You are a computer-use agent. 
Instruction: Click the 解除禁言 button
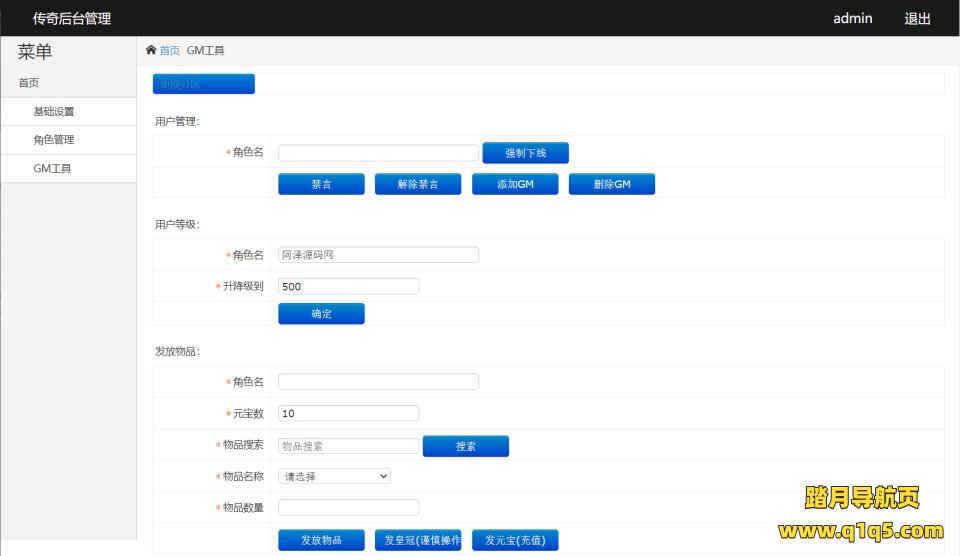(418, 184)
